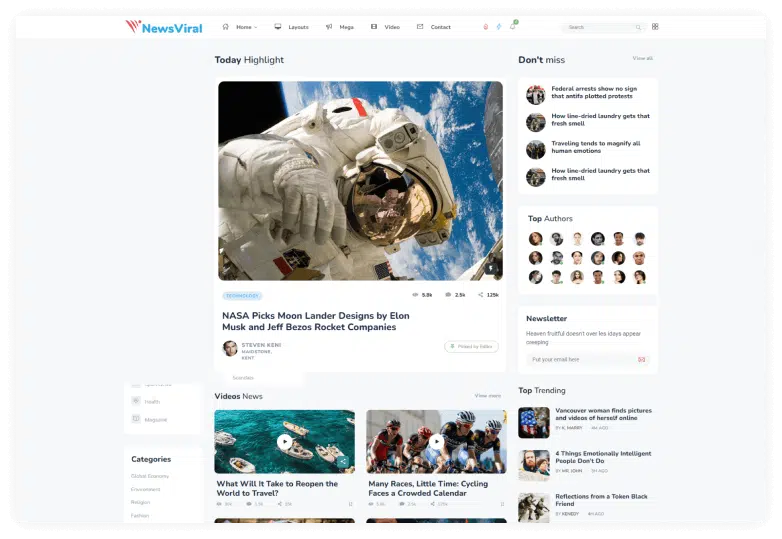Open the NASA Picks Moon Lander headline
The width and height of the screenshot is (782, 539).
[316, 322]
